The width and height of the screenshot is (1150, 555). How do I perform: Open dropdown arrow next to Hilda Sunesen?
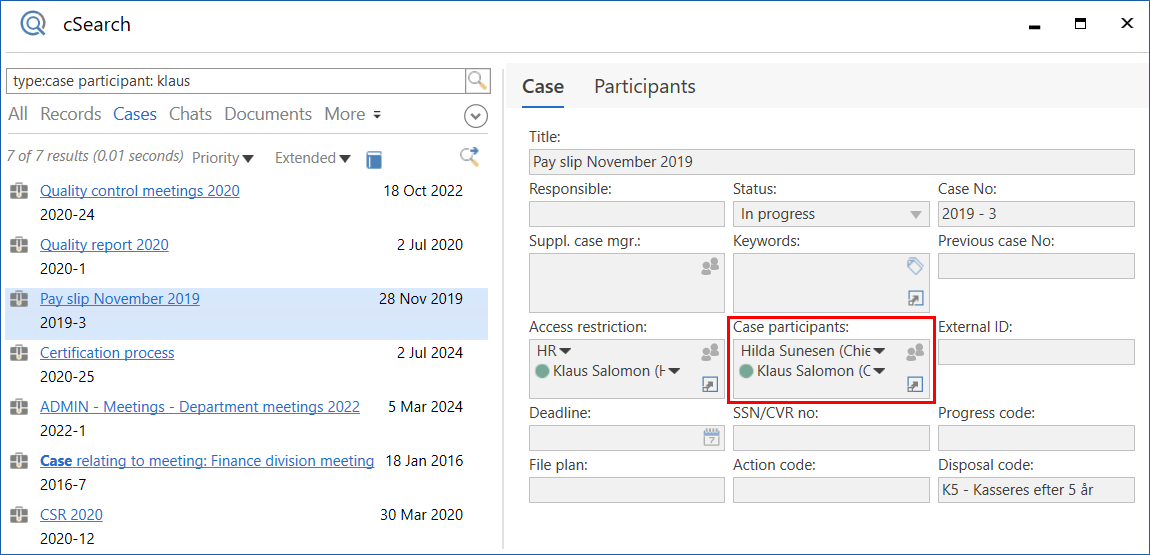point(879,351)
